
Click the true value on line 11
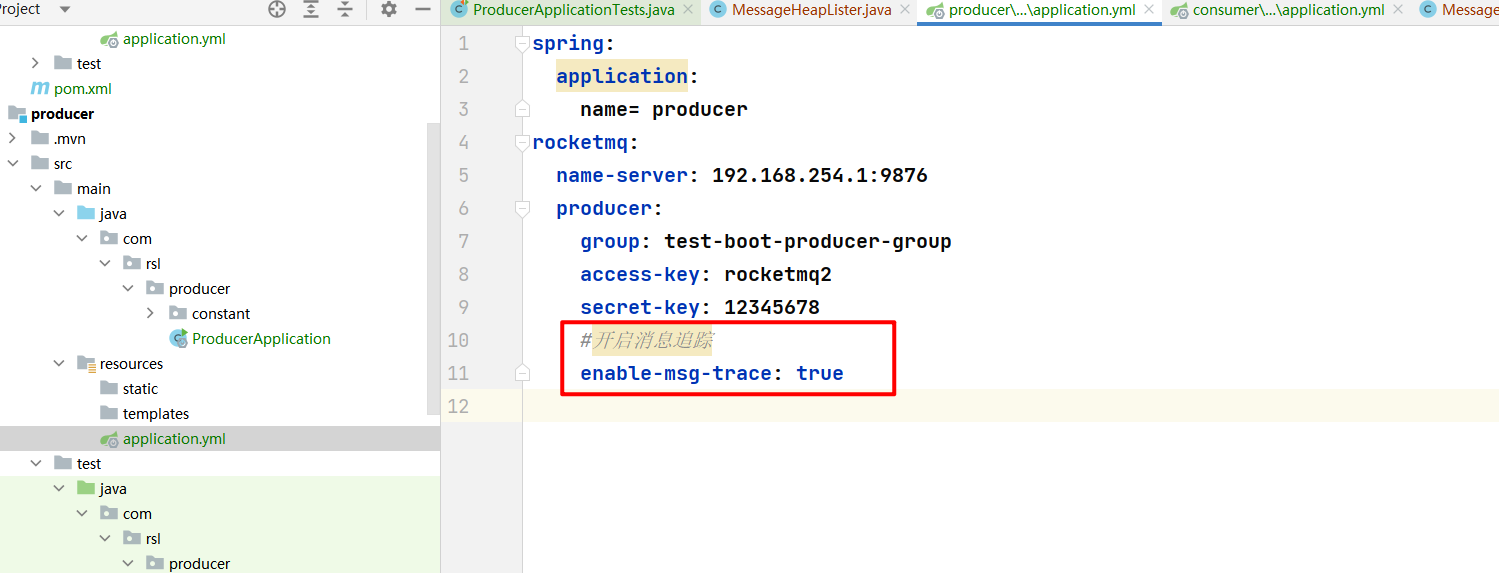(x=820, y=373)
